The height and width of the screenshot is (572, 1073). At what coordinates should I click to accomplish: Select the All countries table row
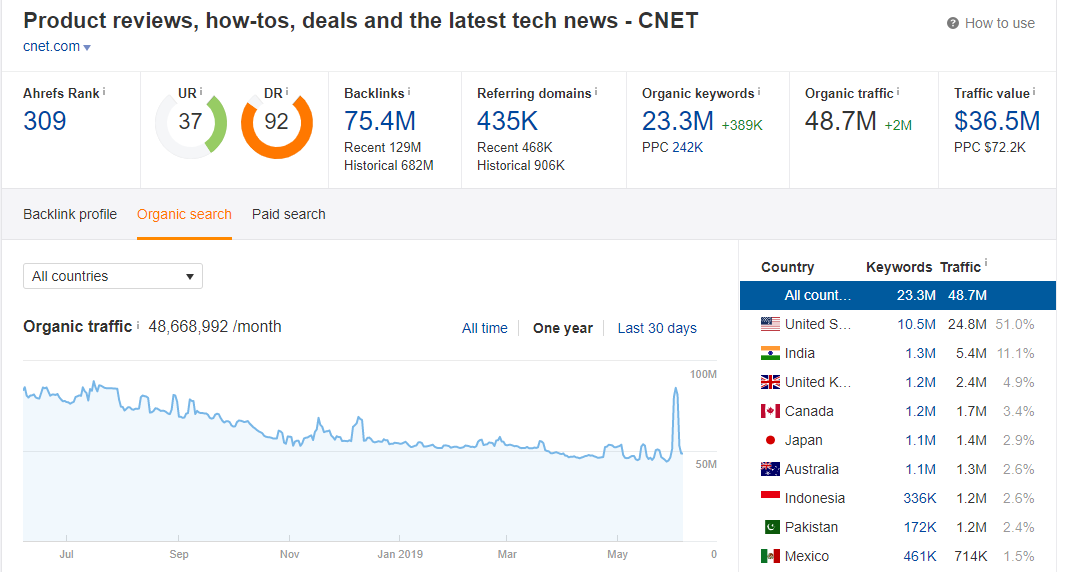click(897, 295)
